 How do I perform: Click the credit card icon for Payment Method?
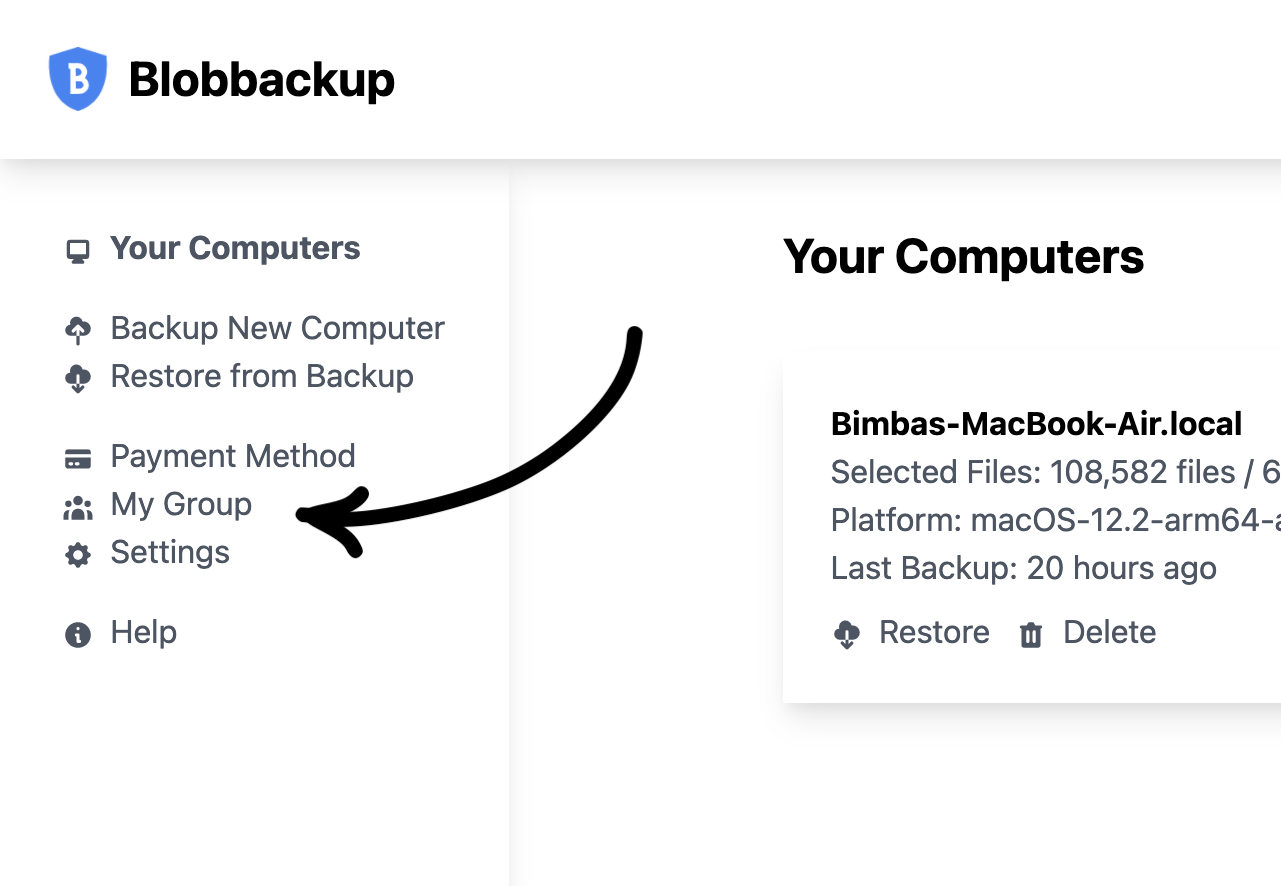pyautogui.click(x=78, y=458)
